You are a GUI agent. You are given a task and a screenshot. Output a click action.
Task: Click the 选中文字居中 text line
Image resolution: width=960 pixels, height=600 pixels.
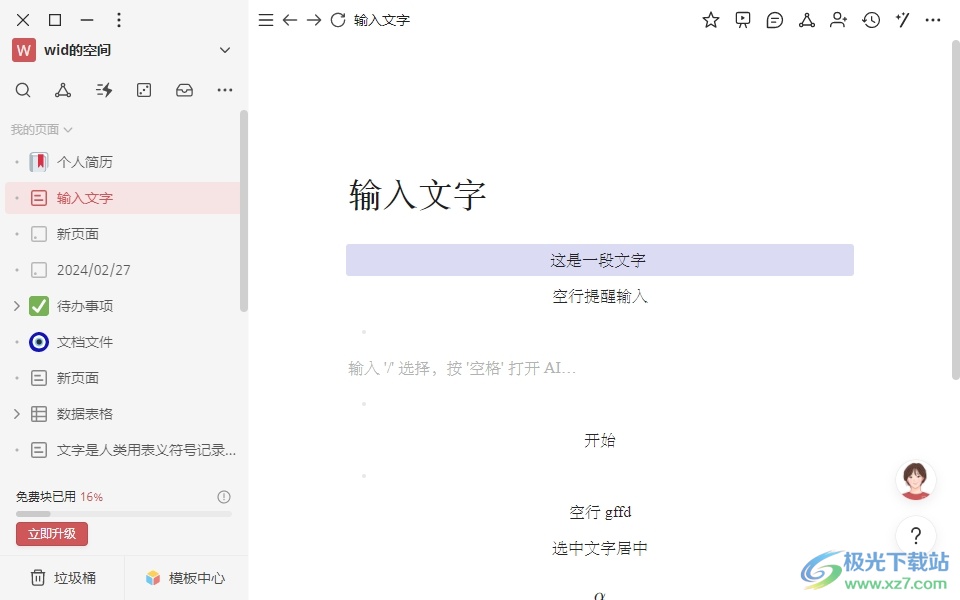[599, 548]
